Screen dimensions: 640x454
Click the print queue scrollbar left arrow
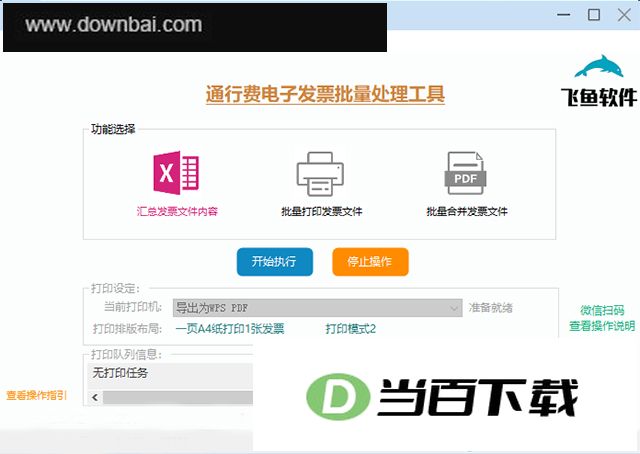(95, 397)
